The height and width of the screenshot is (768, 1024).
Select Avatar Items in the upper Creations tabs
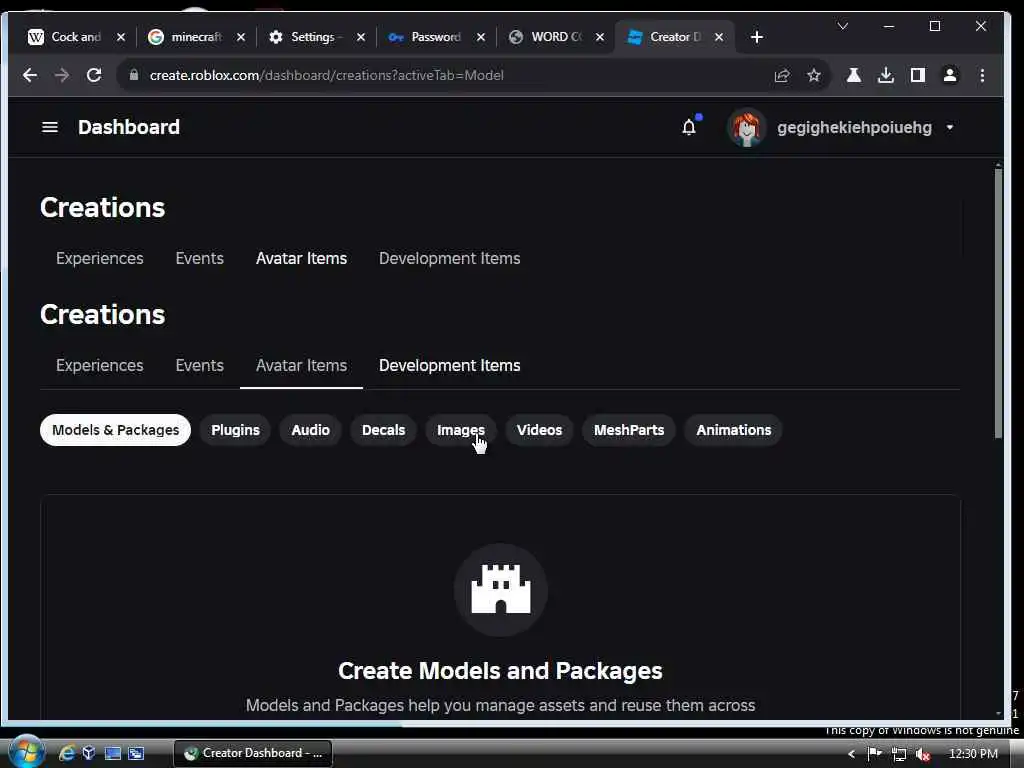pos(301,259)
